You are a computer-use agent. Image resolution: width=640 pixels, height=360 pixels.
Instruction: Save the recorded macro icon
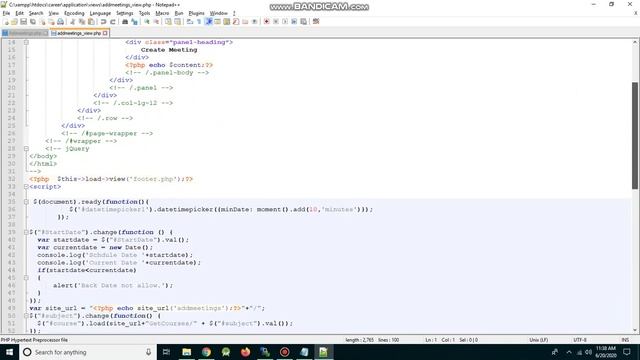tap(303, 21)
